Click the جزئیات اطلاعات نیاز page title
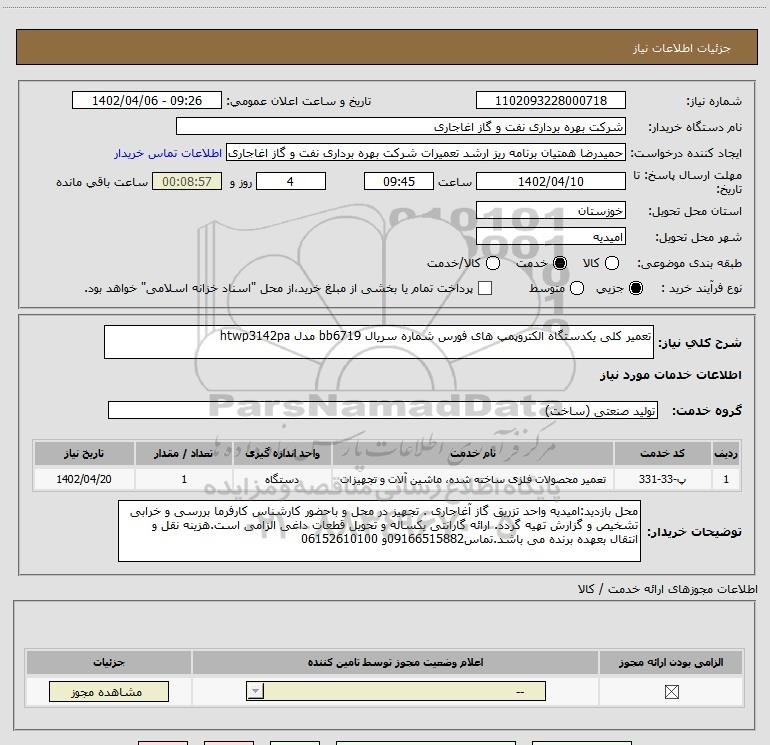This screenshot has width=770, height=745. (x=682, y=48)
